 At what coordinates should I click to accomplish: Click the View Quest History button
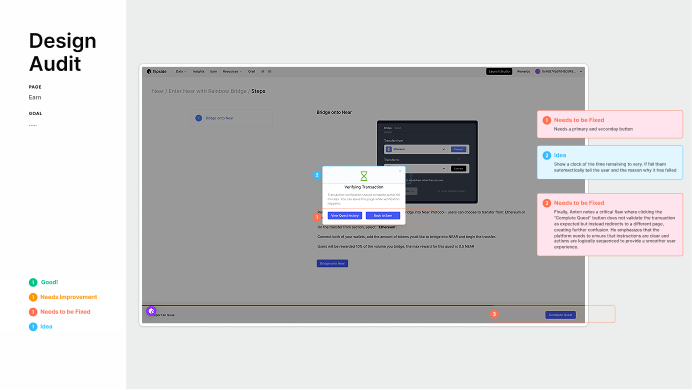(345, 216)
